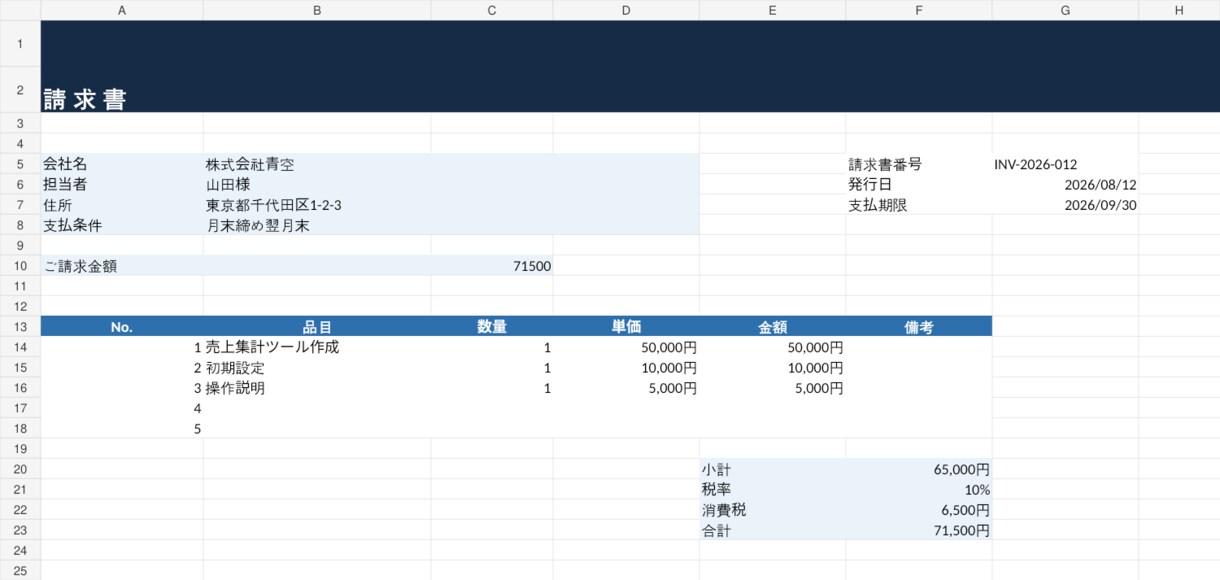Image resolution: width=1220 pixels, height=580 pixels.
Task: Select column F header
Action: pyautogui.click(x=919, y=10)
